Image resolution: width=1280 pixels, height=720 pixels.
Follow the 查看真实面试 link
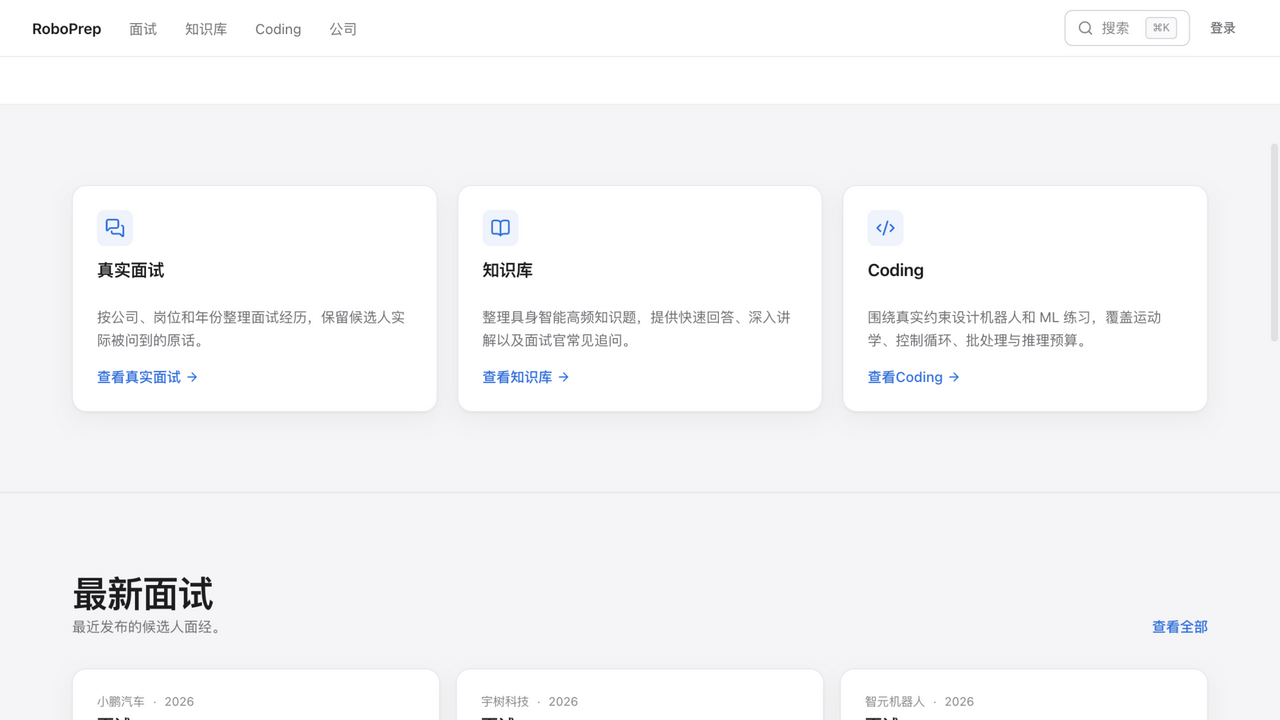point(148,377)
